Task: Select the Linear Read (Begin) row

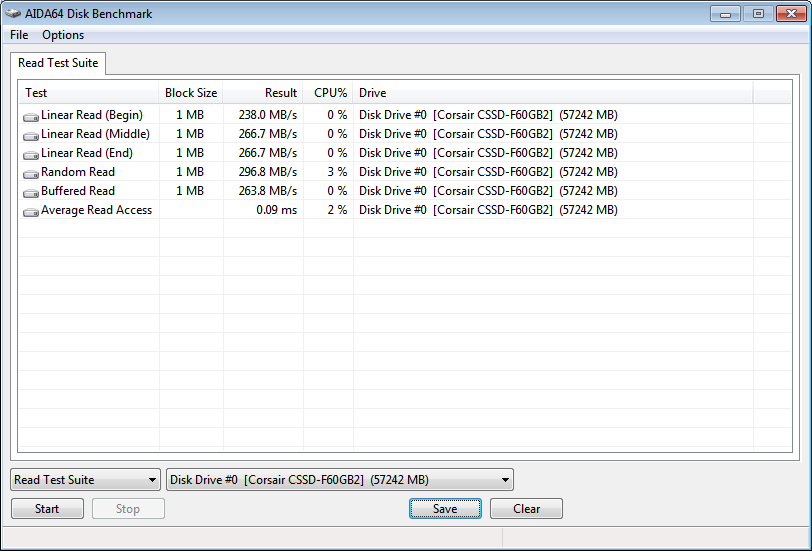Action: point(405,115)
